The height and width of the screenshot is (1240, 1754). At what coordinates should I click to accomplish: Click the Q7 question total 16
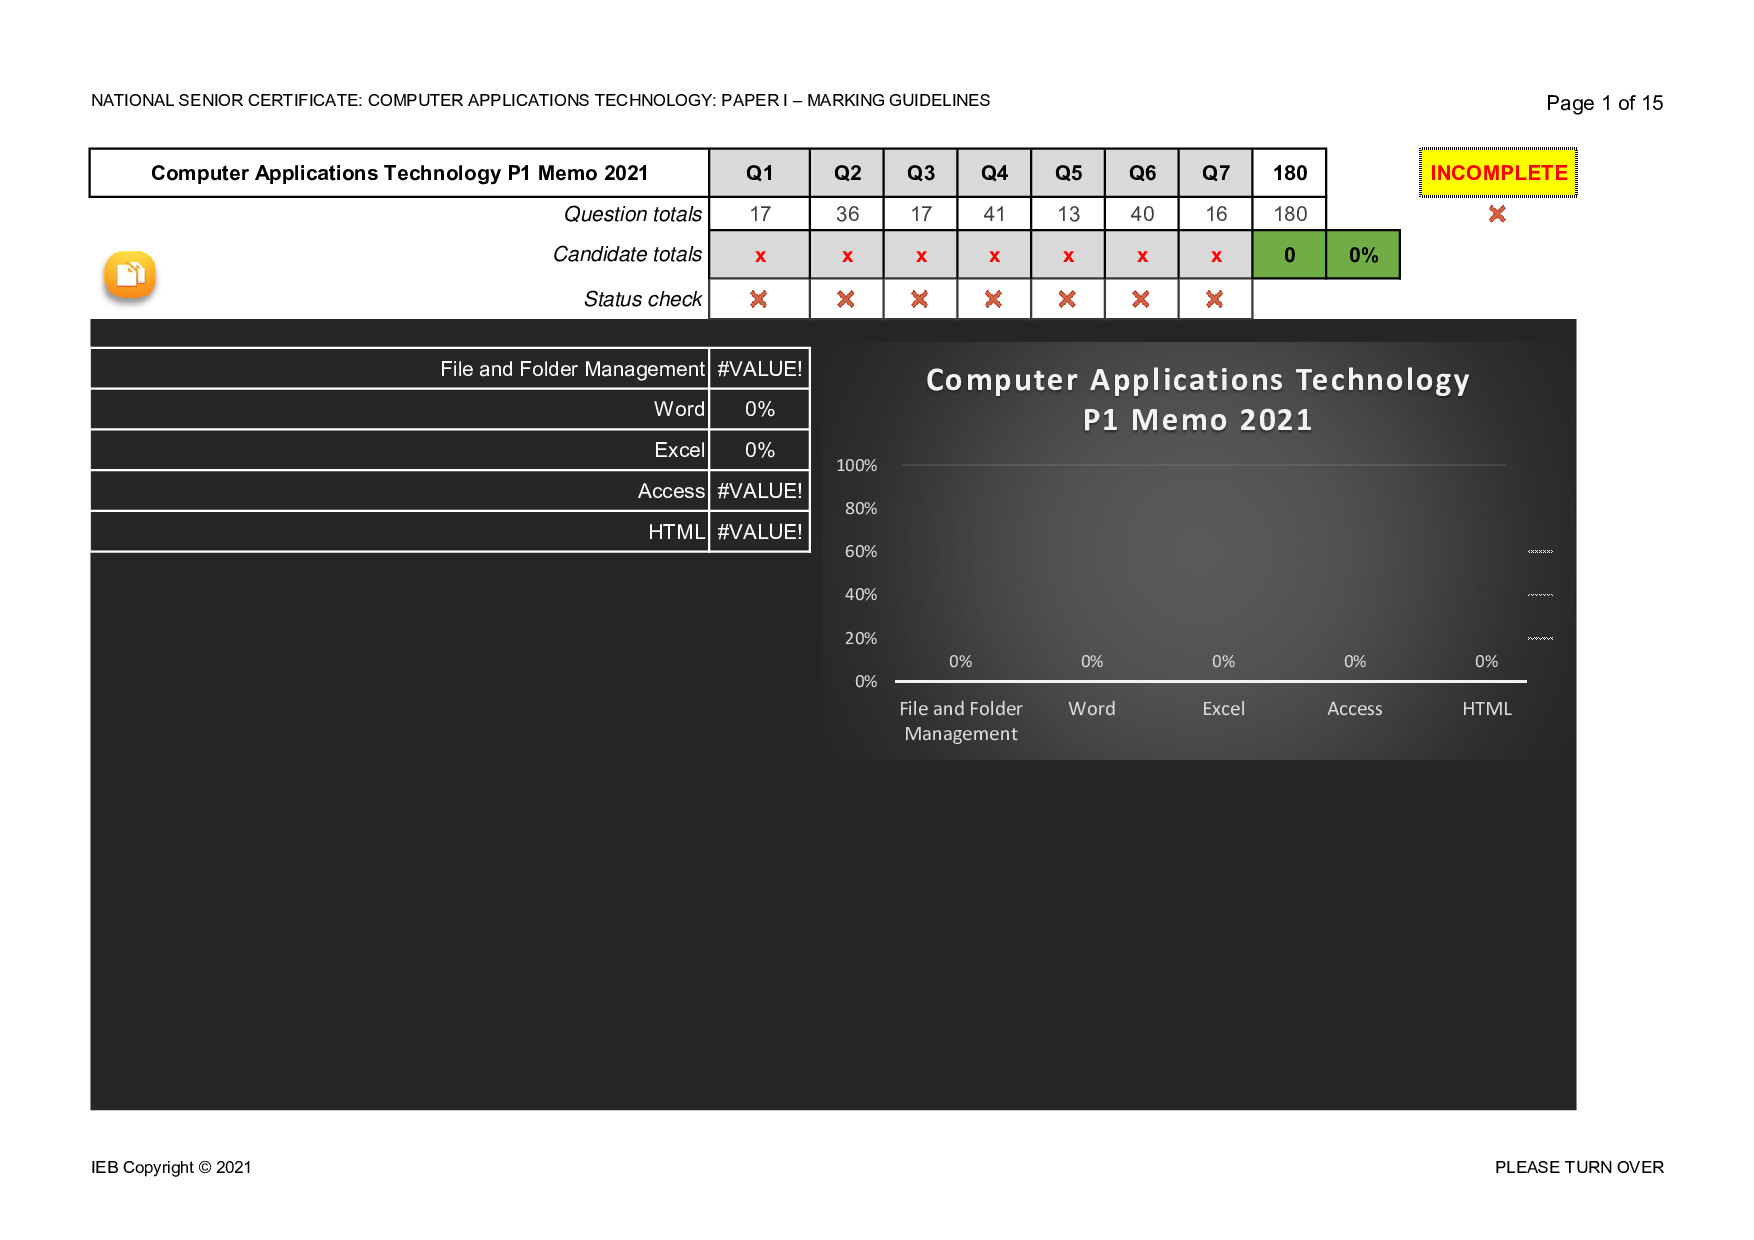tap(1216, 214)
